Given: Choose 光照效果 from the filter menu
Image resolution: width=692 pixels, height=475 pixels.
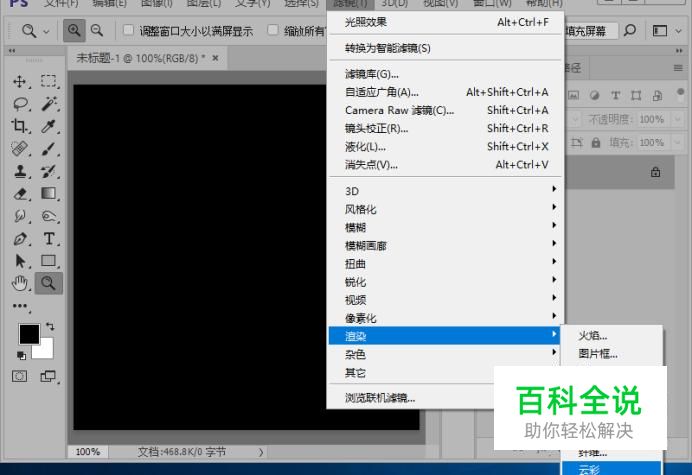Looking at the screenshot, I should point(445,22).
